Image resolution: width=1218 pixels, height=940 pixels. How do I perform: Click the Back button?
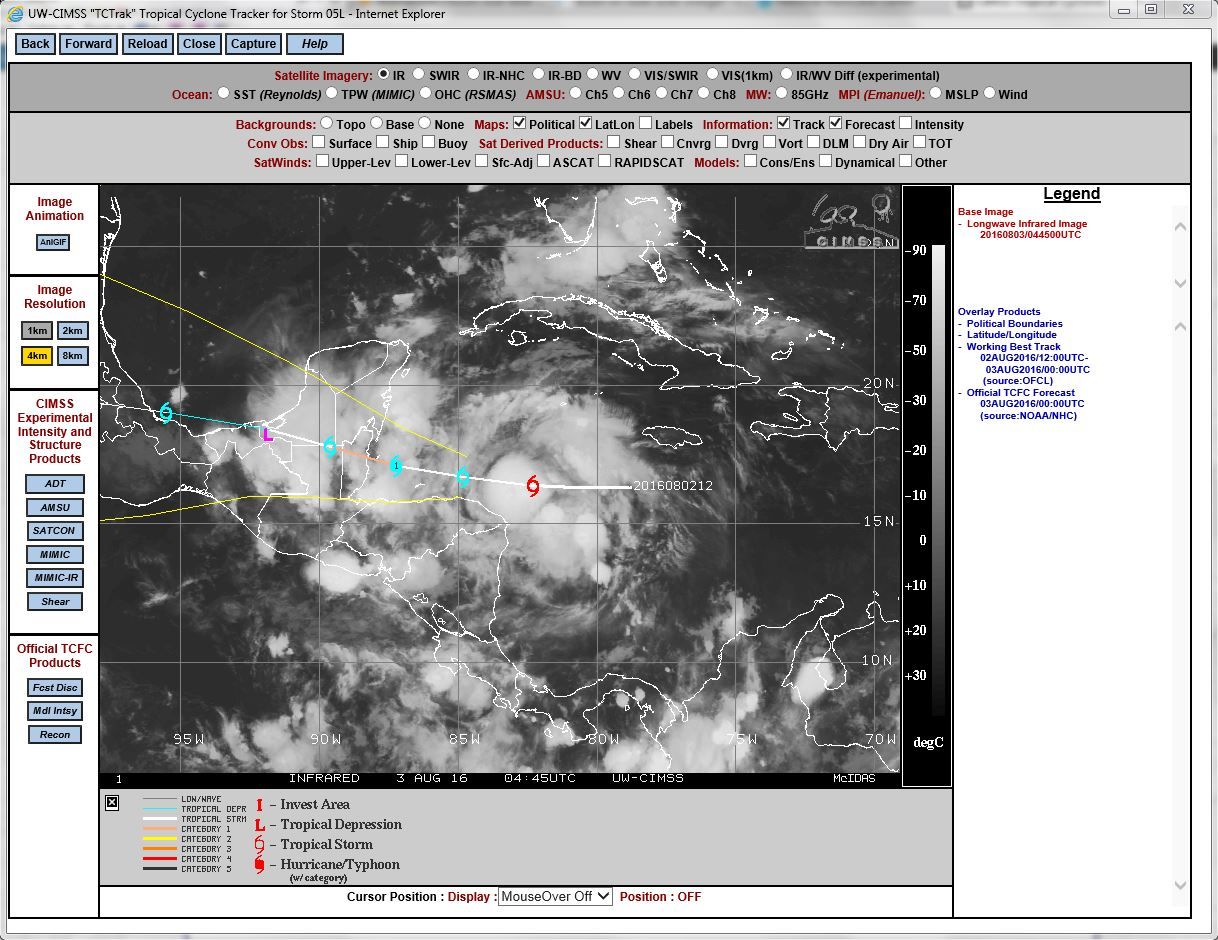35,44
